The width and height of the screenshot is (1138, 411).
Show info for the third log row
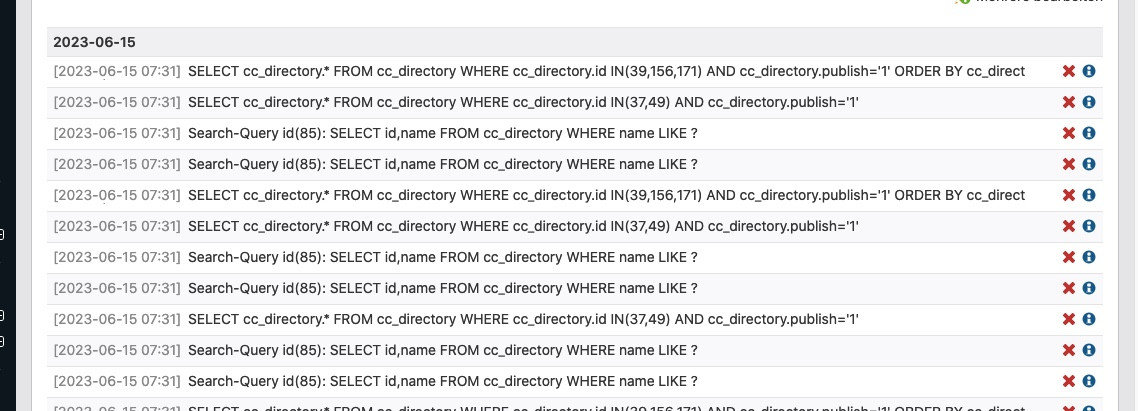pyautogui.click(x=1089, y=133)
